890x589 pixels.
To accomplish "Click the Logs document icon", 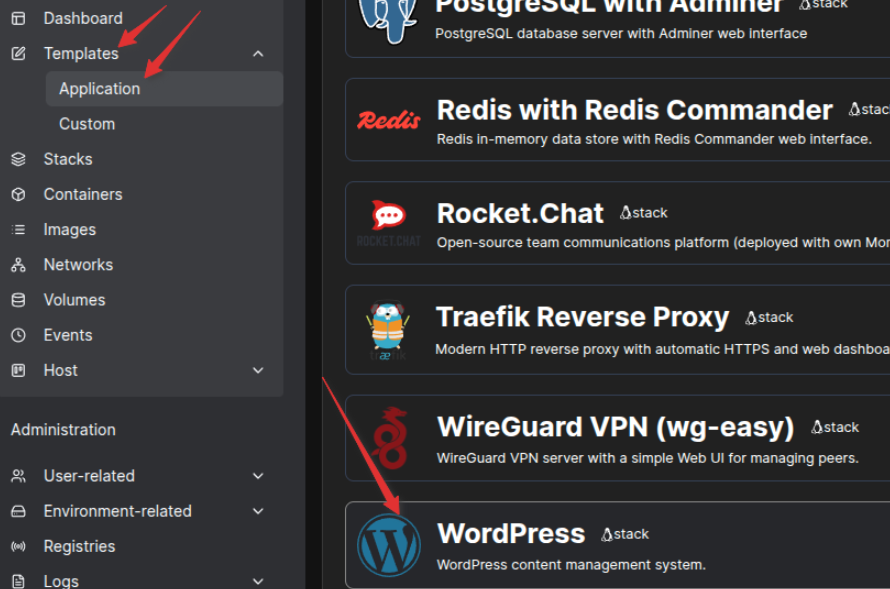I will (x=18, y=581).
